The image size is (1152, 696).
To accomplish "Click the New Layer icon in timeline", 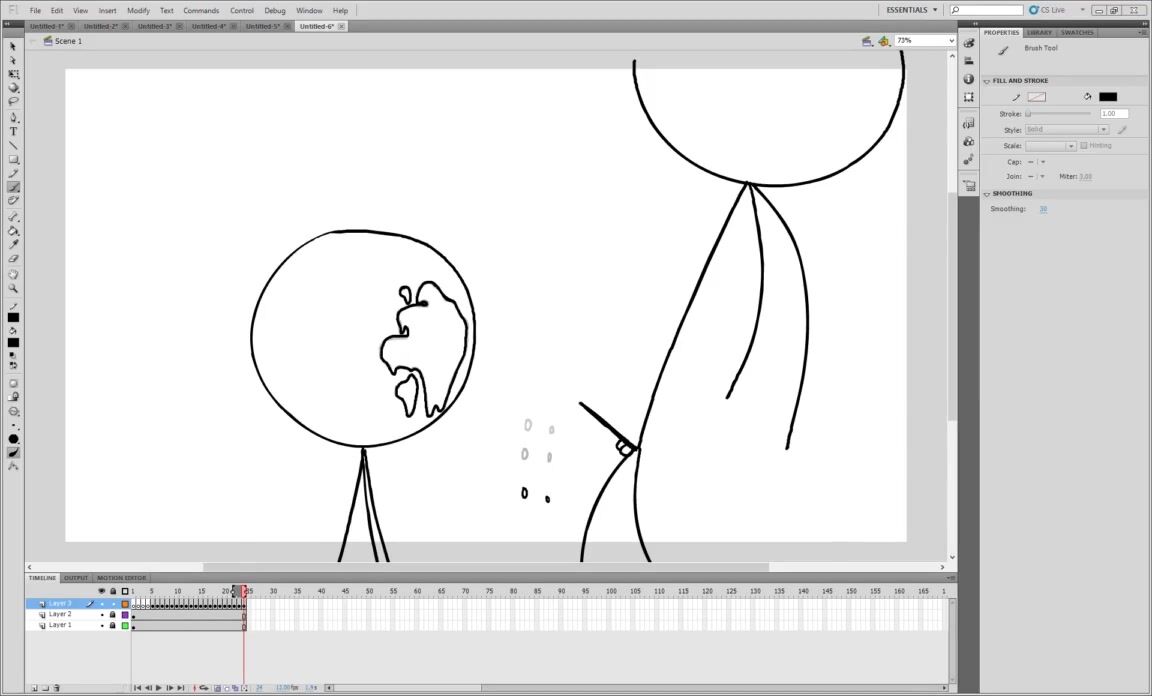I will pos(33,688).
